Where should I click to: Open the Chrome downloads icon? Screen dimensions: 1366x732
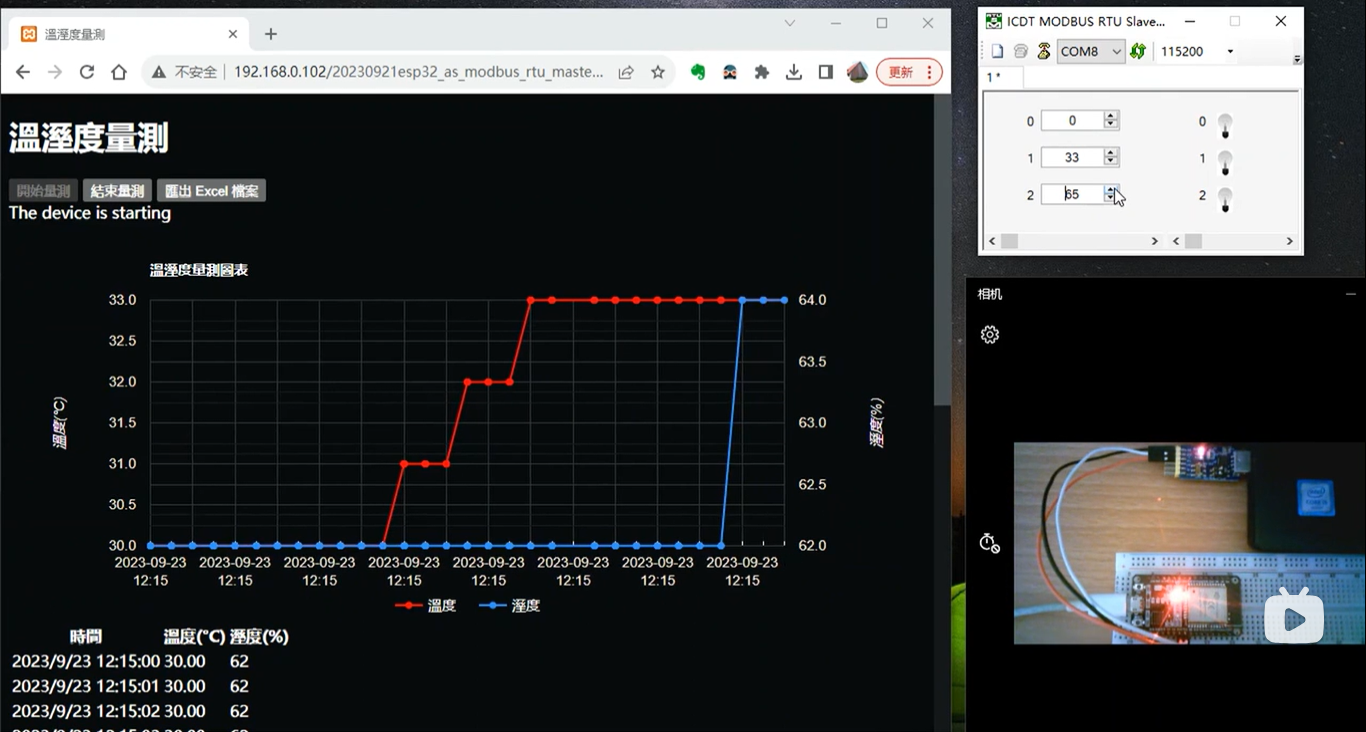point(794,72)
